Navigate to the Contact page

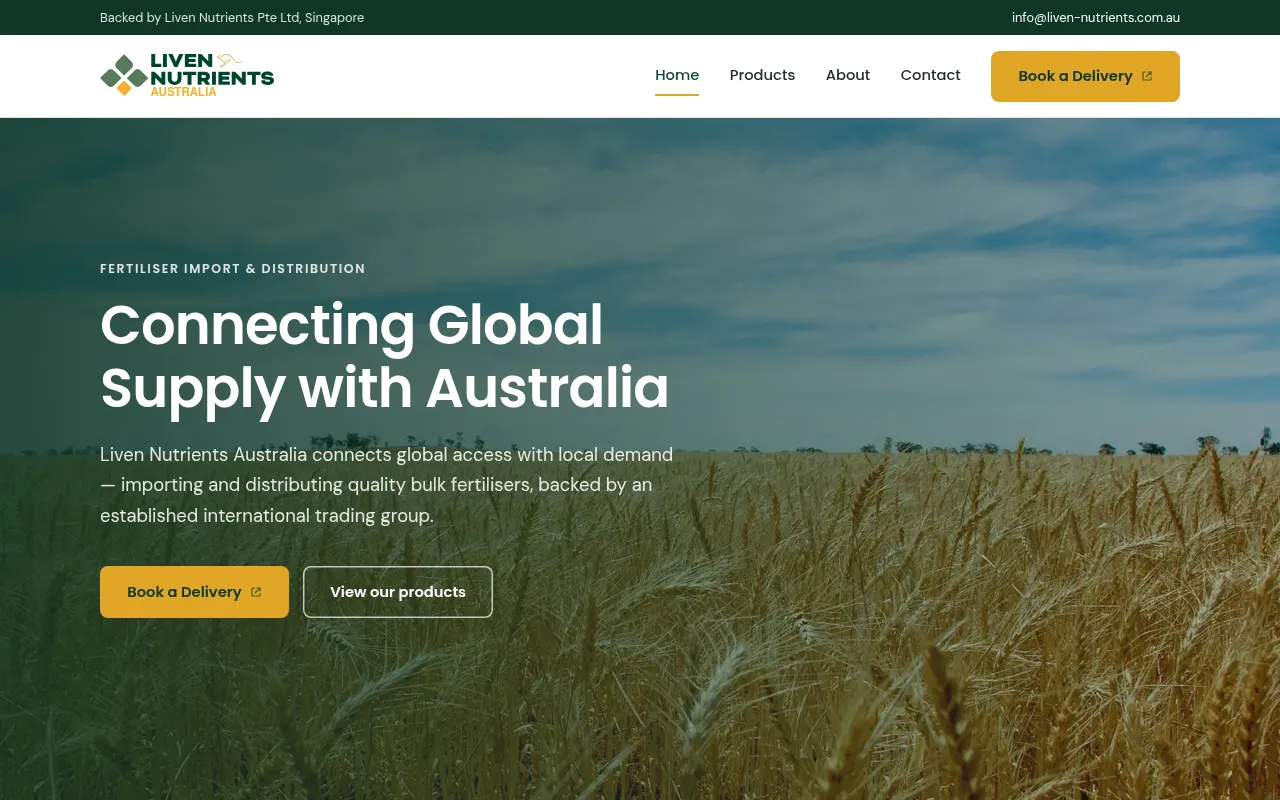coord(930,76)
